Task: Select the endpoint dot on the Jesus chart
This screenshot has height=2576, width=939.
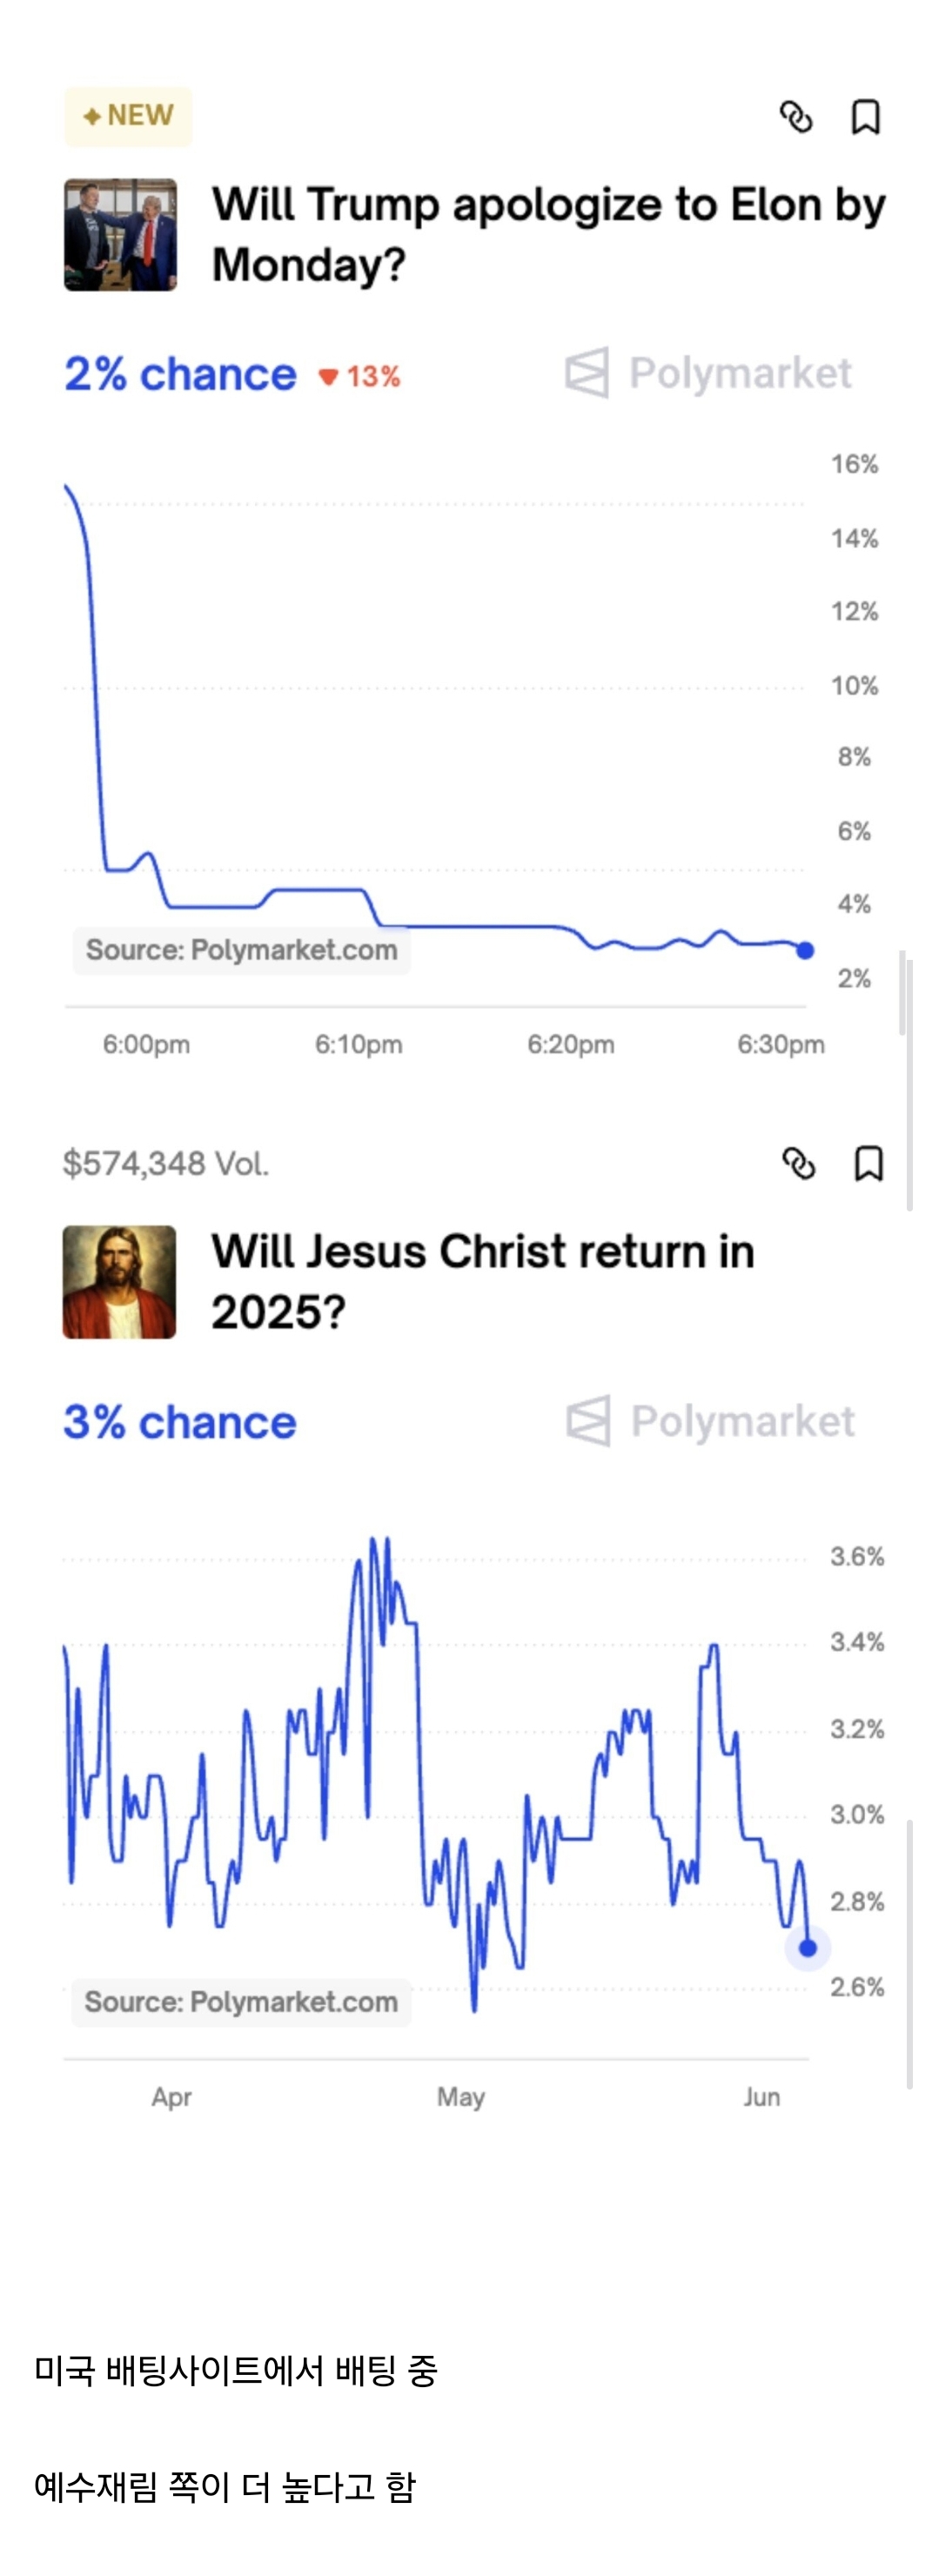Action: click(x=808, y=1948)
